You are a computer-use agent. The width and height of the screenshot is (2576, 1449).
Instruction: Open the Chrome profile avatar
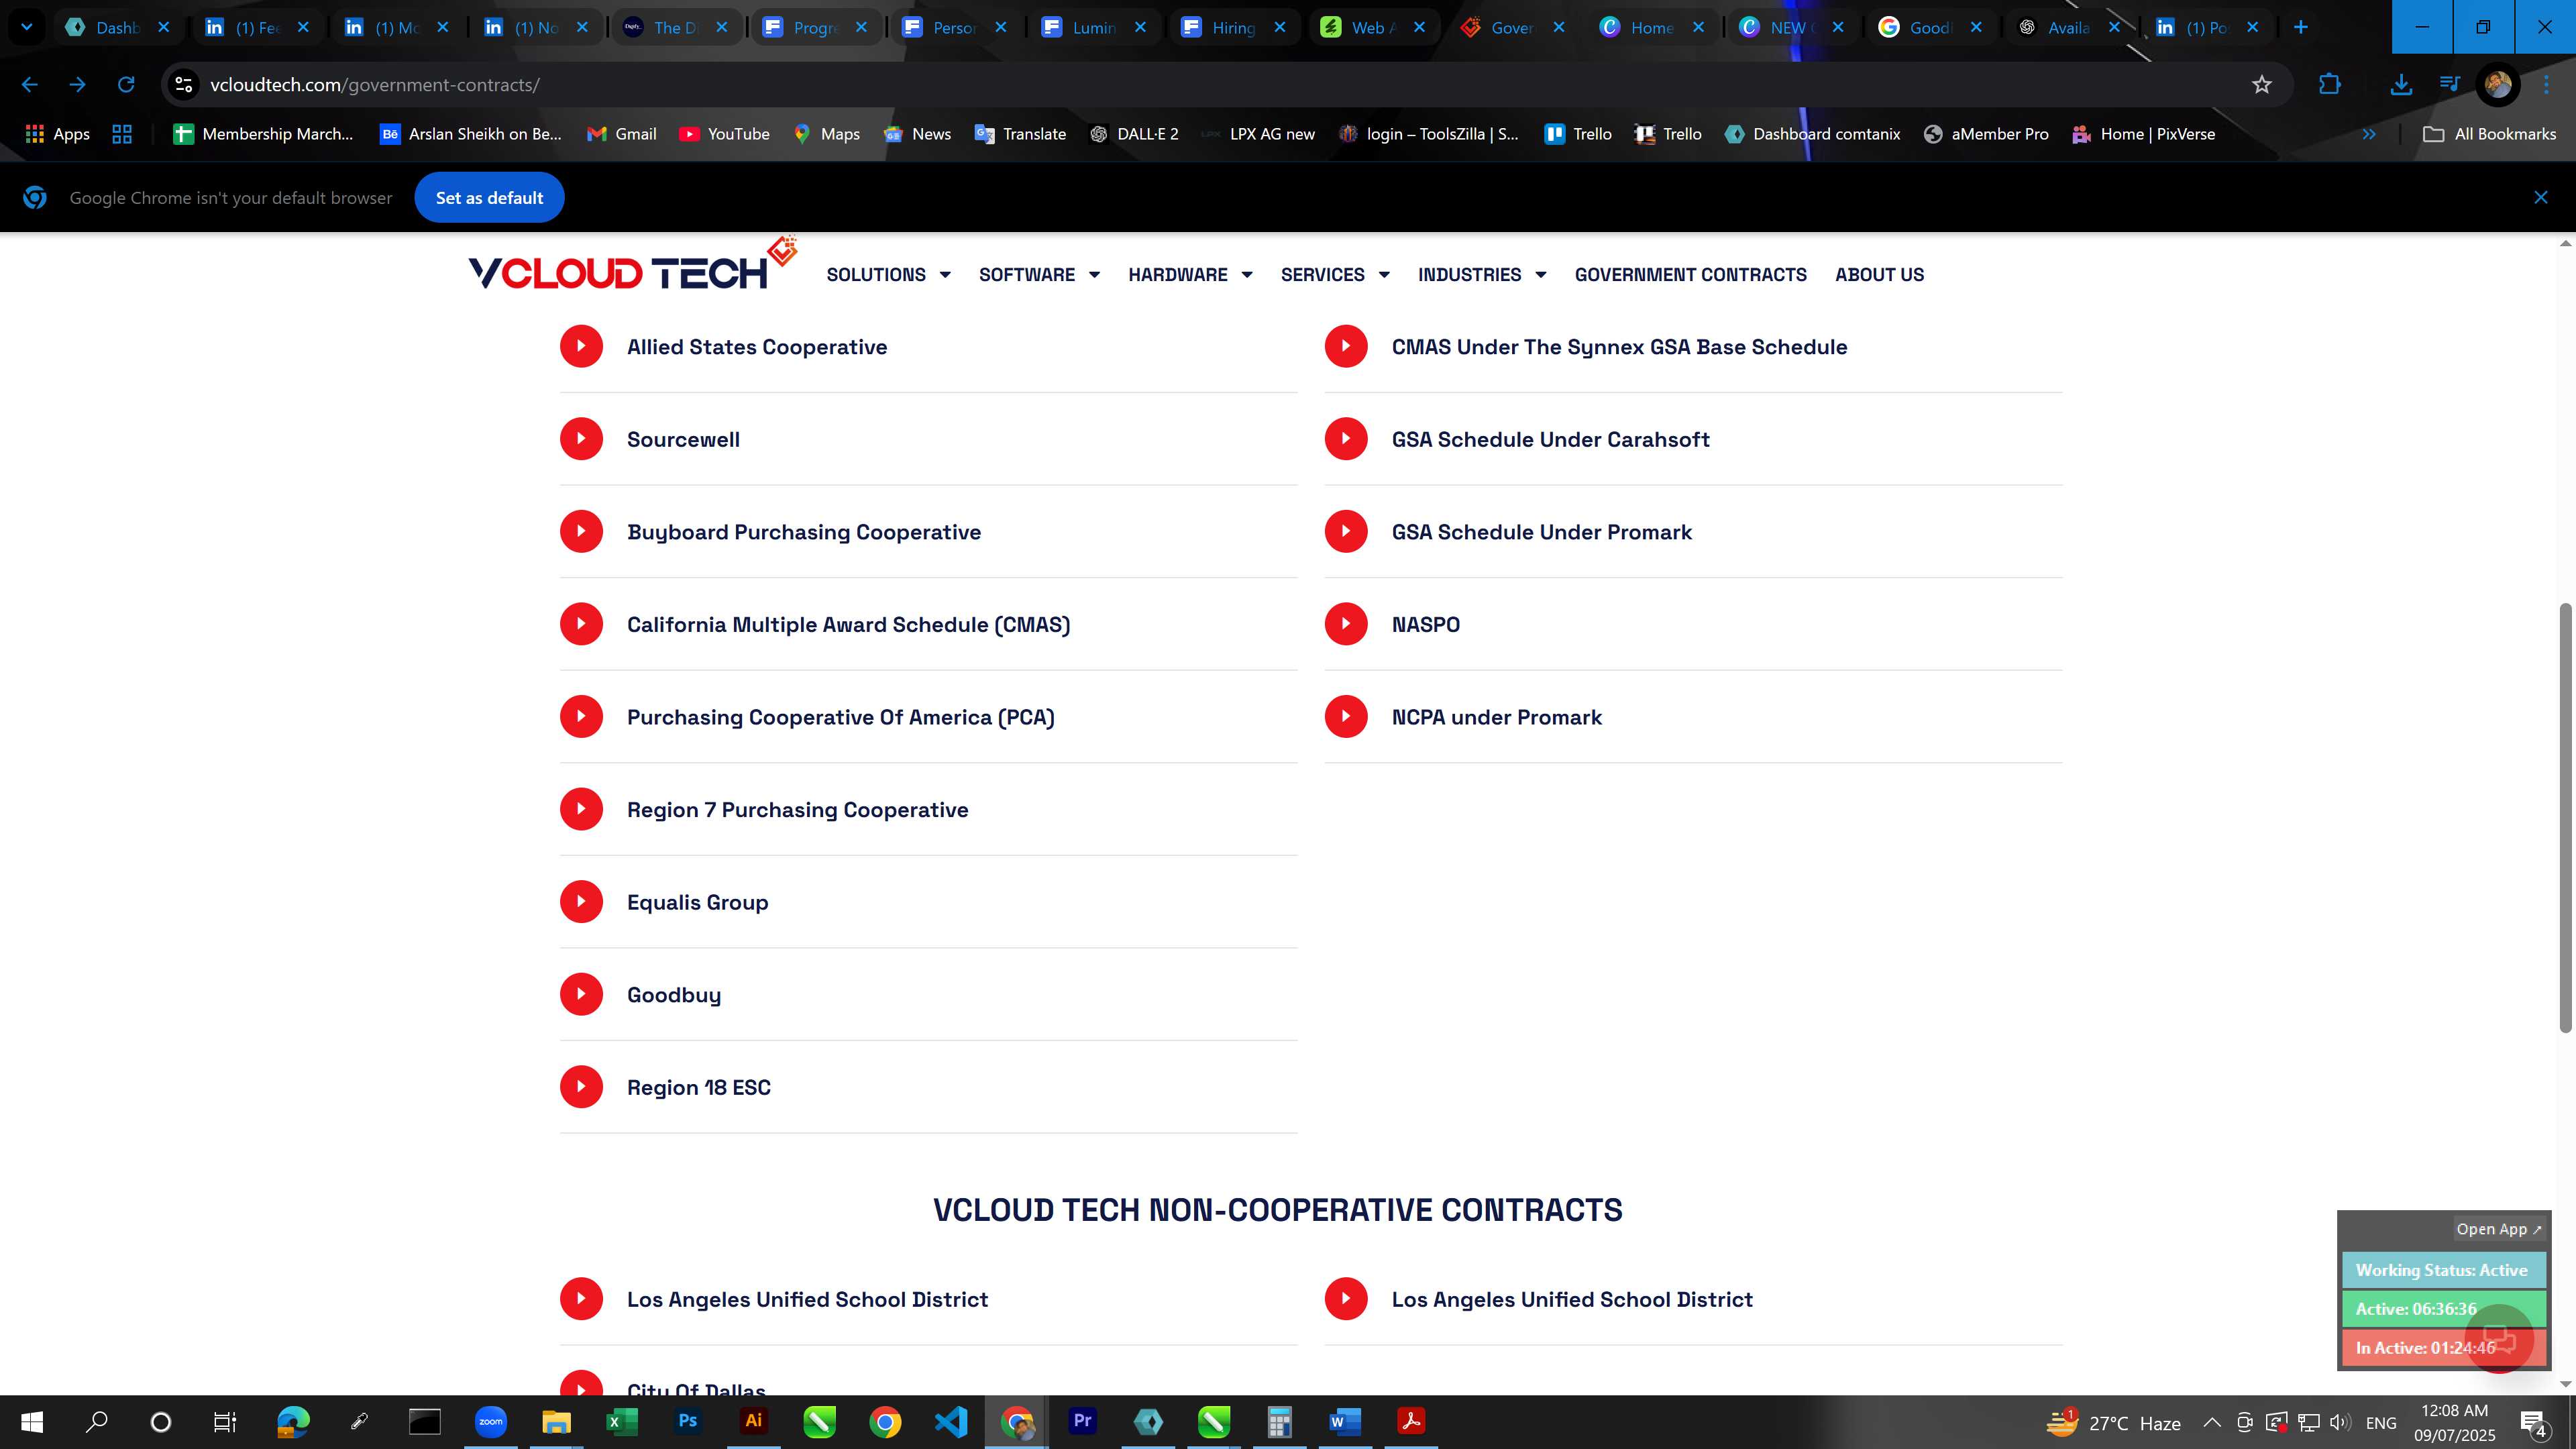point(2497,85)
